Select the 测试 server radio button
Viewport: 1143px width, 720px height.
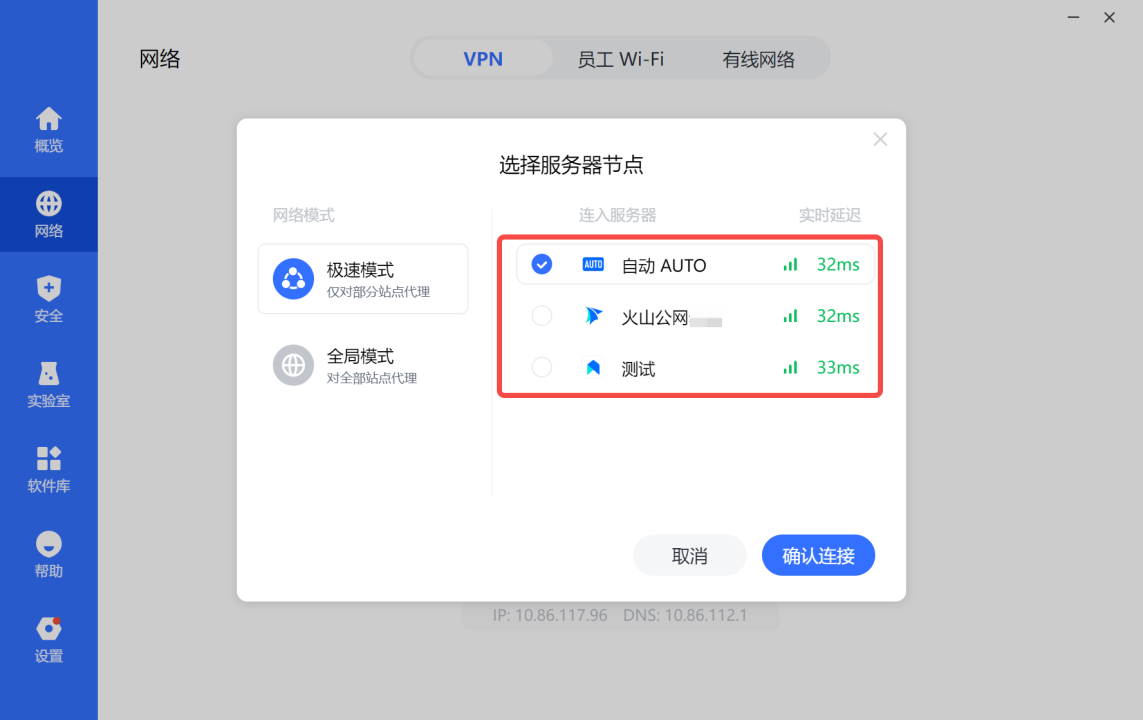click(x=542, y=367)
